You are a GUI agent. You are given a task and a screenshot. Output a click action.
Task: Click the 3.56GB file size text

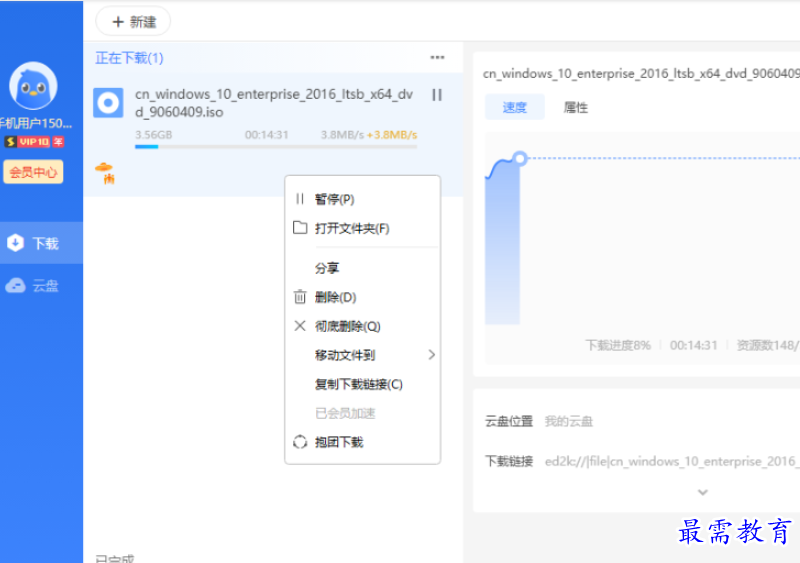click(x=154, y=135)
